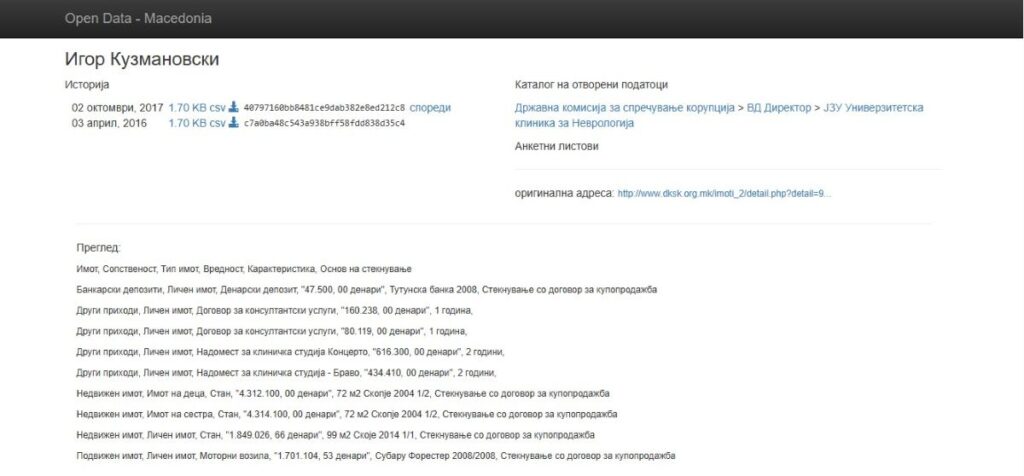This screenshot has width=1024, height=476.
Task: Click the Каталог на отворени податоци heading
Action: point(591,85)
